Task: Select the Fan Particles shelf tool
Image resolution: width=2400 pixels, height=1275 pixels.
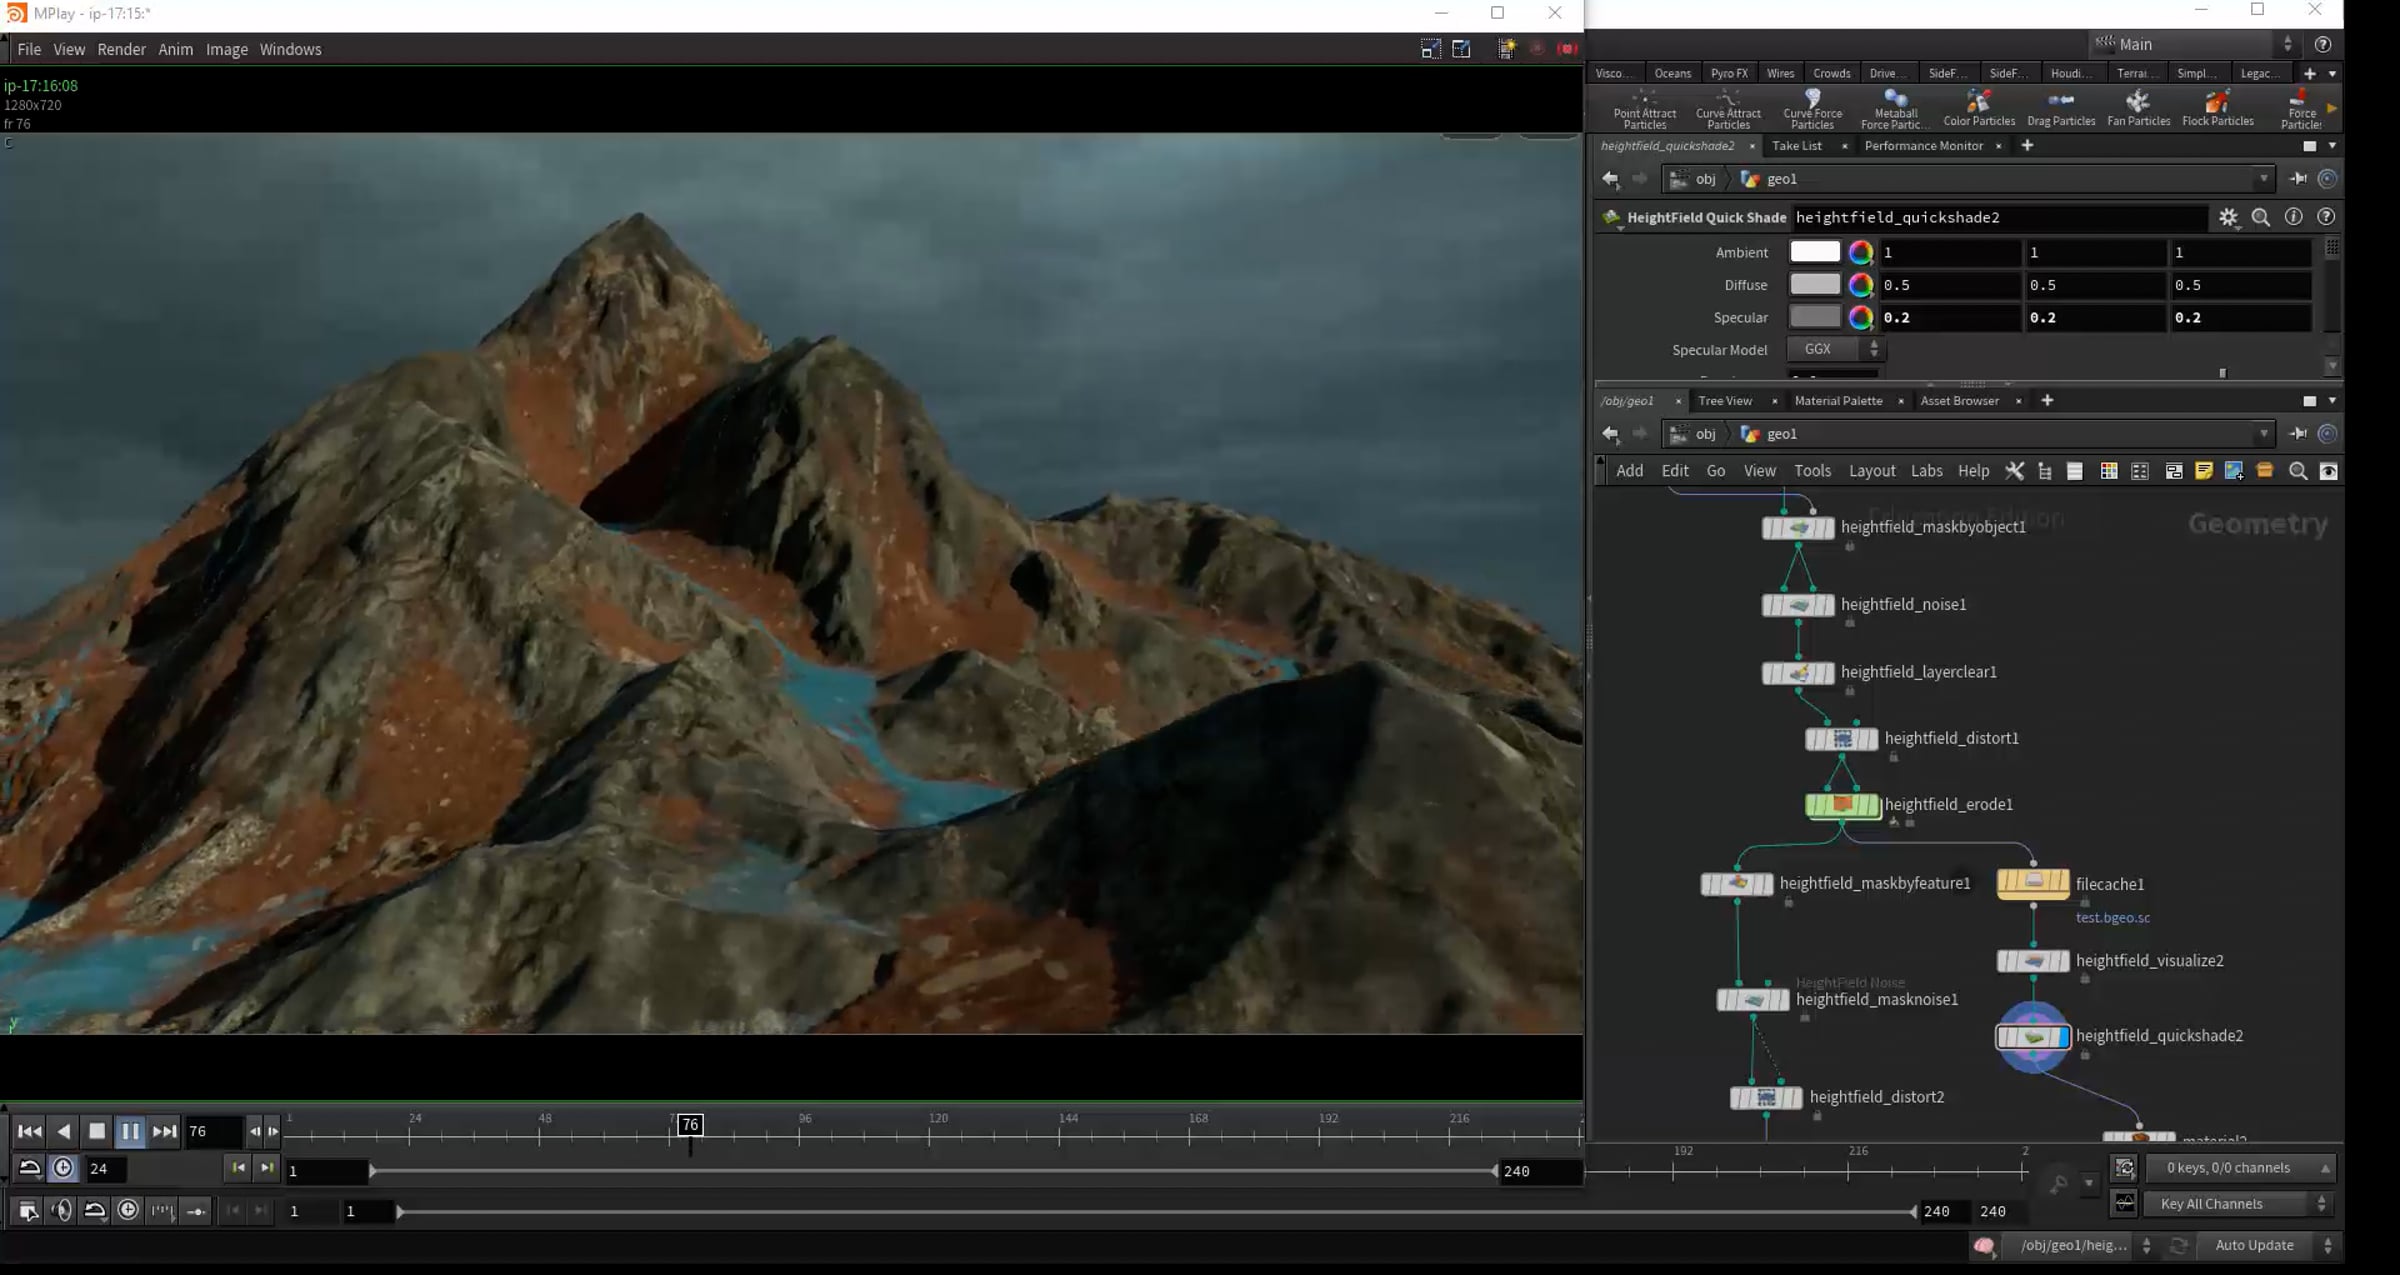Action: 2138,107
